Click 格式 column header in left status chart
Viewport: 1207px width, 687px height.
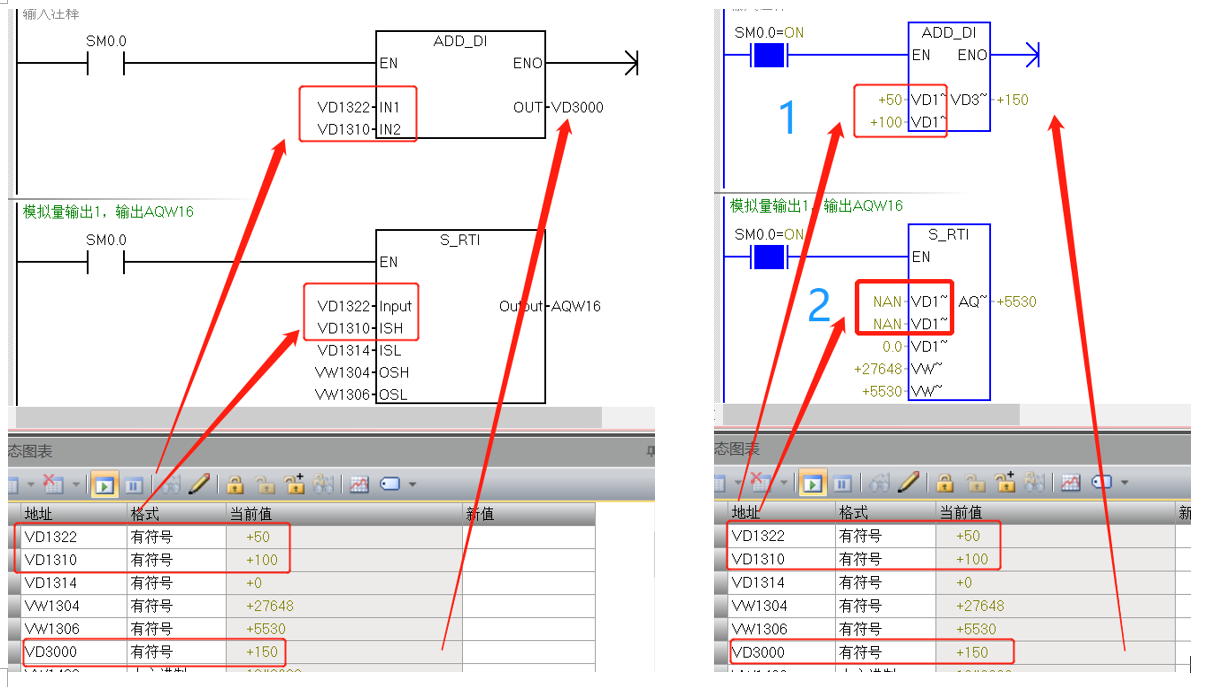click(177, 514)
